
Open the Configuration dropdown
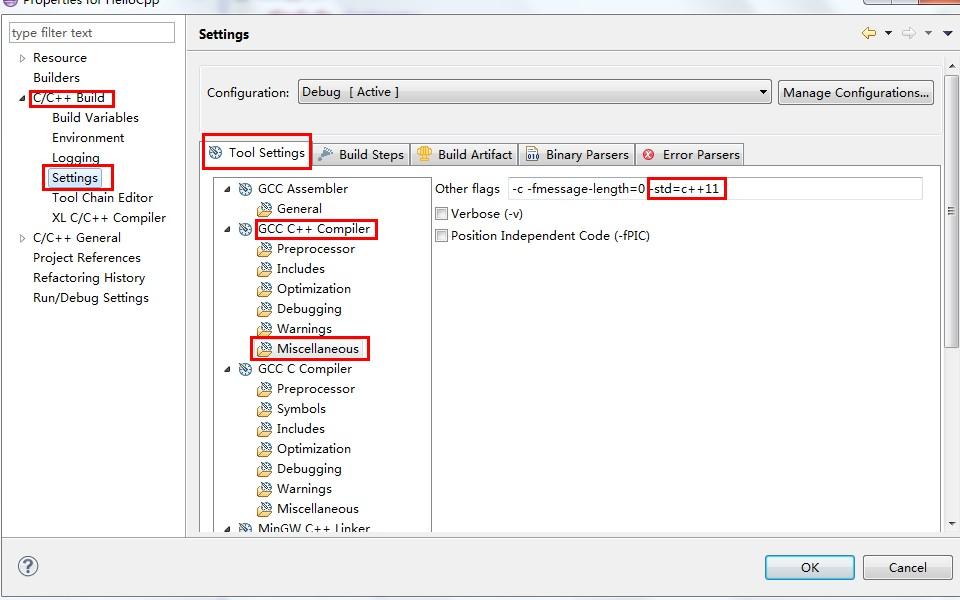[534, 92]
